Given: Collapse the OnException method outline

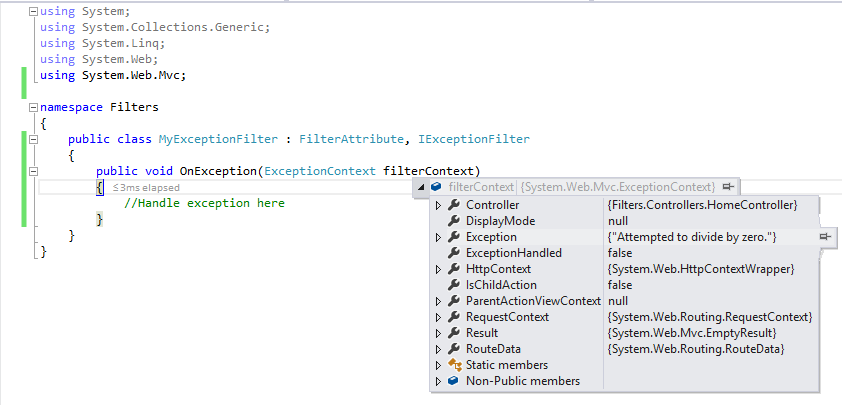Looking at the screenshot, I should 33,171.
